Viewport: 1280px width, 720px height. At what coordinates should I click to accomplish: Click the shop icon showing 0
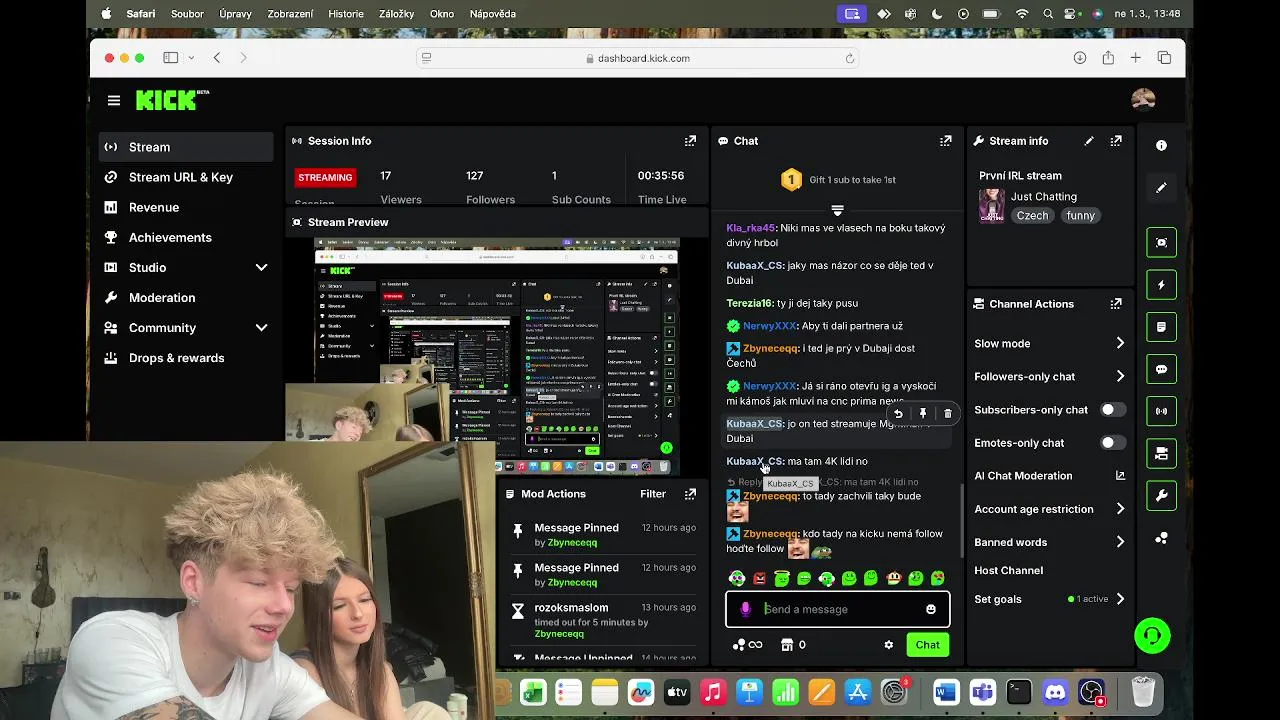point(793,645)
